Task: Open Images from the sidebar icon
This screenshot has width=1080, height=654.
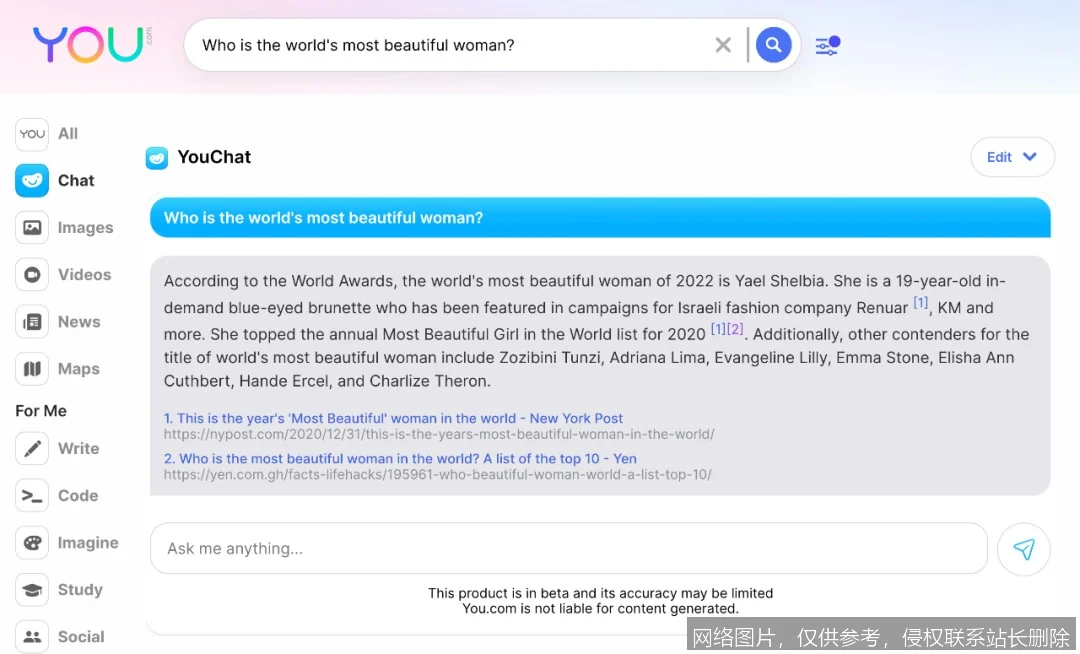Action: point(32,227)
